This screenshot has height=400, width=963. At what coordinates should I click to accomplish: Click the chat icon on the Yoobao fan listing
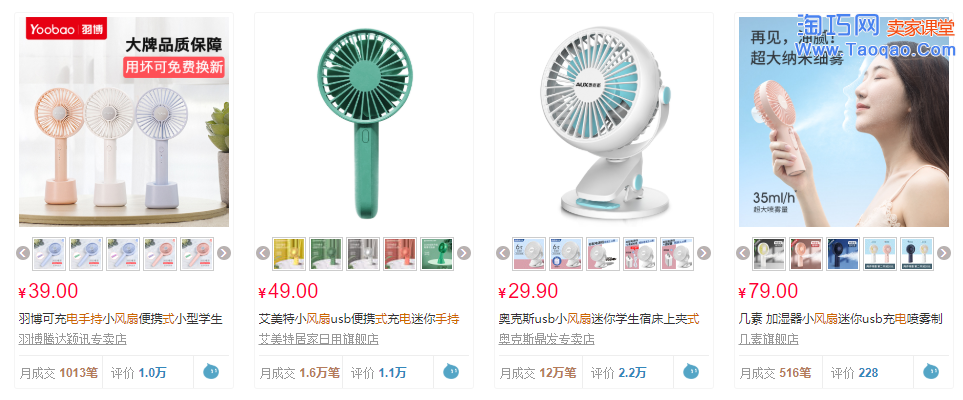(x=211, y=371)
